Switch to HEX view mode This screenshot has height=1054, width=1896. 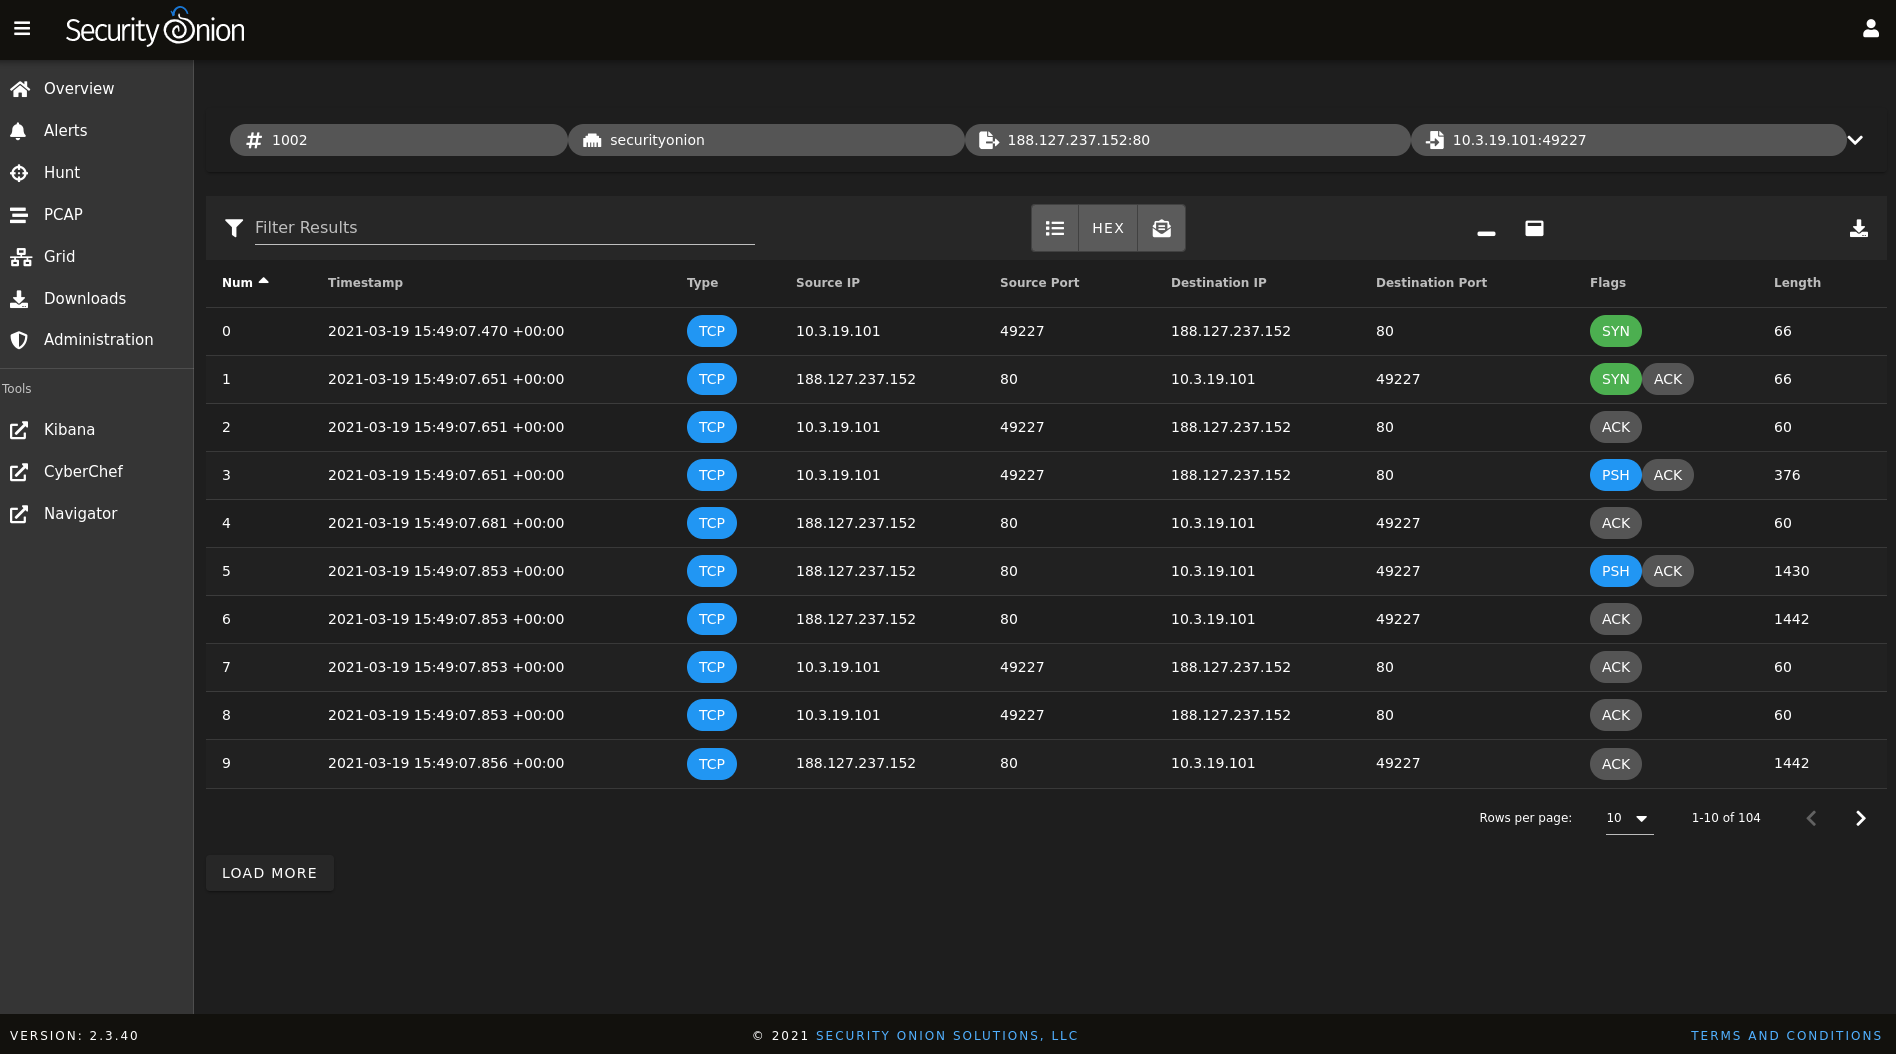pyautogui.click(x=1108, y=228)
